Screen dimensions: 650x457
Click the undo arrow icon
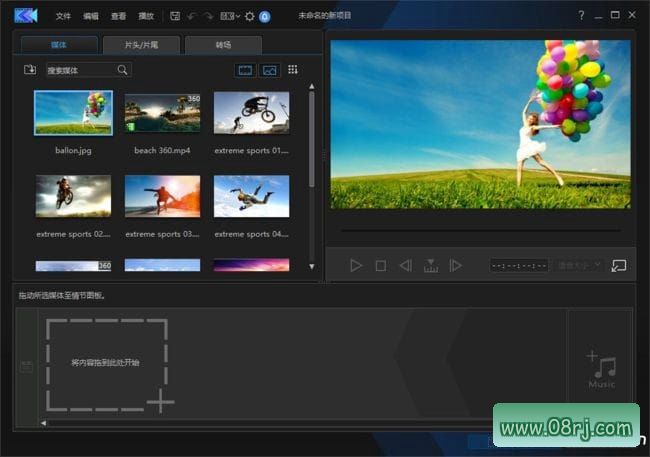tap(192, 16)
